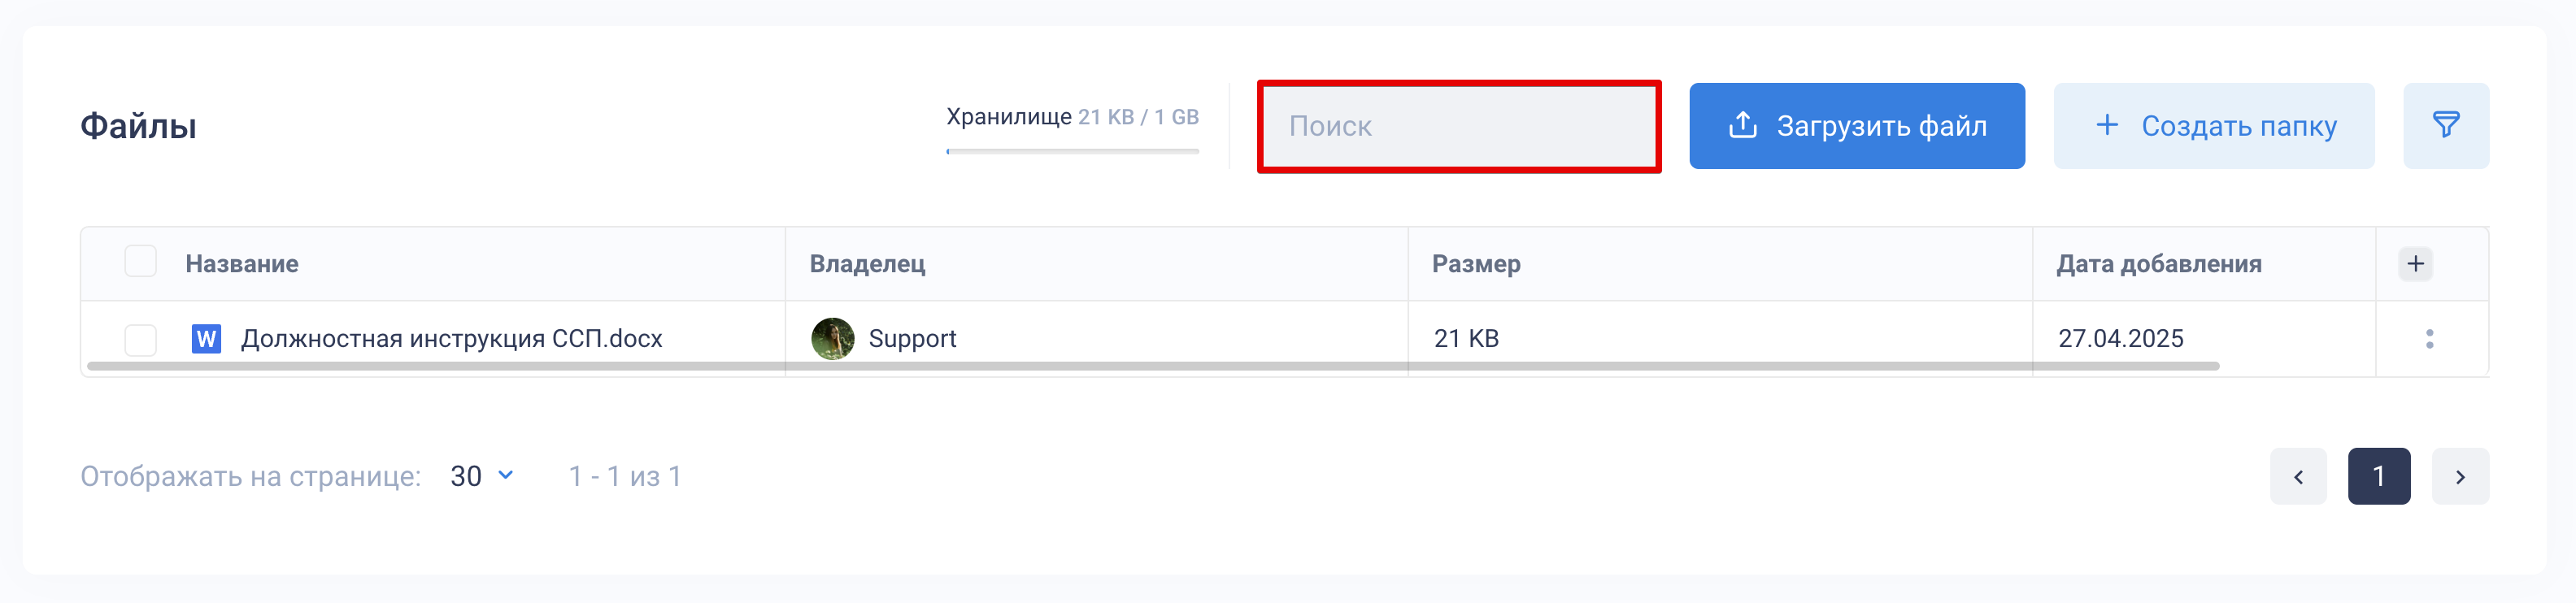Click the add column plus icon
This screenshot has width=2576, height=603.
click(2415, 264)
